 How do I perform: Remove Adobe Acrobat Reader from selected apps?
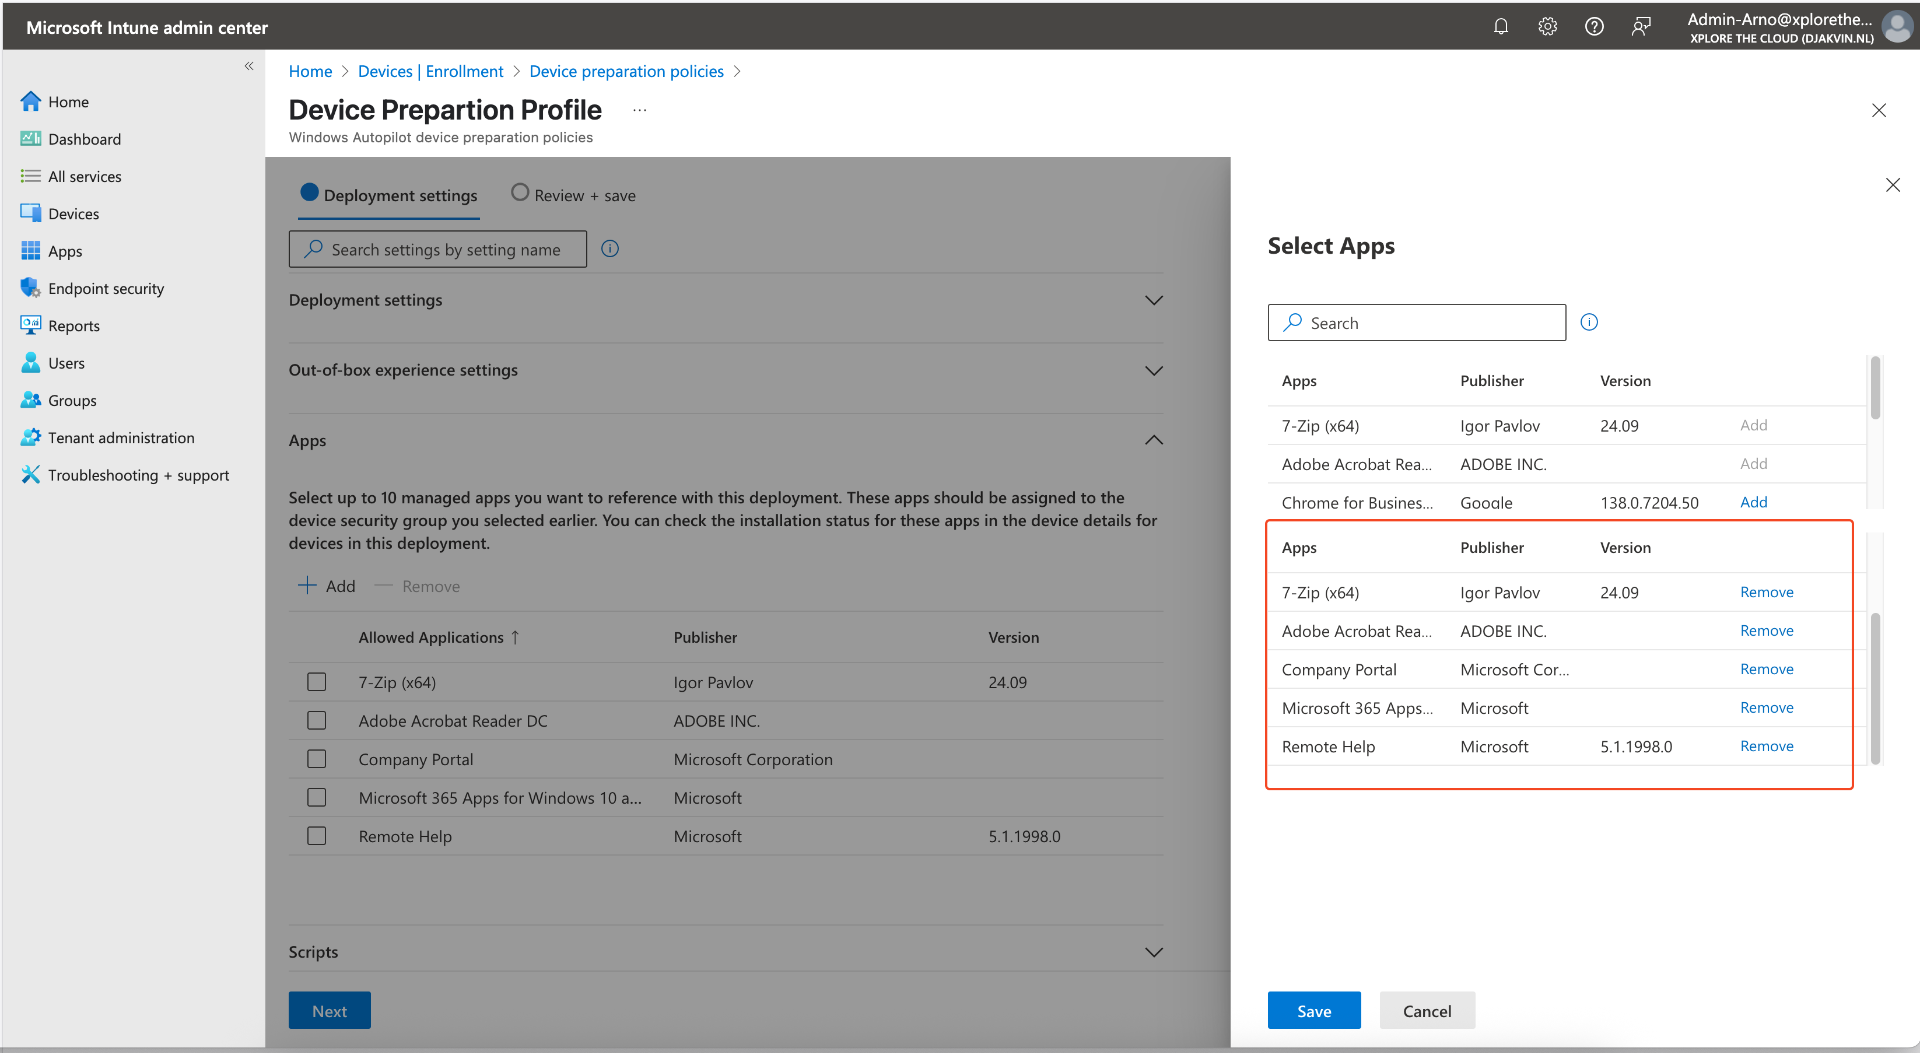tap(1766, 631)
